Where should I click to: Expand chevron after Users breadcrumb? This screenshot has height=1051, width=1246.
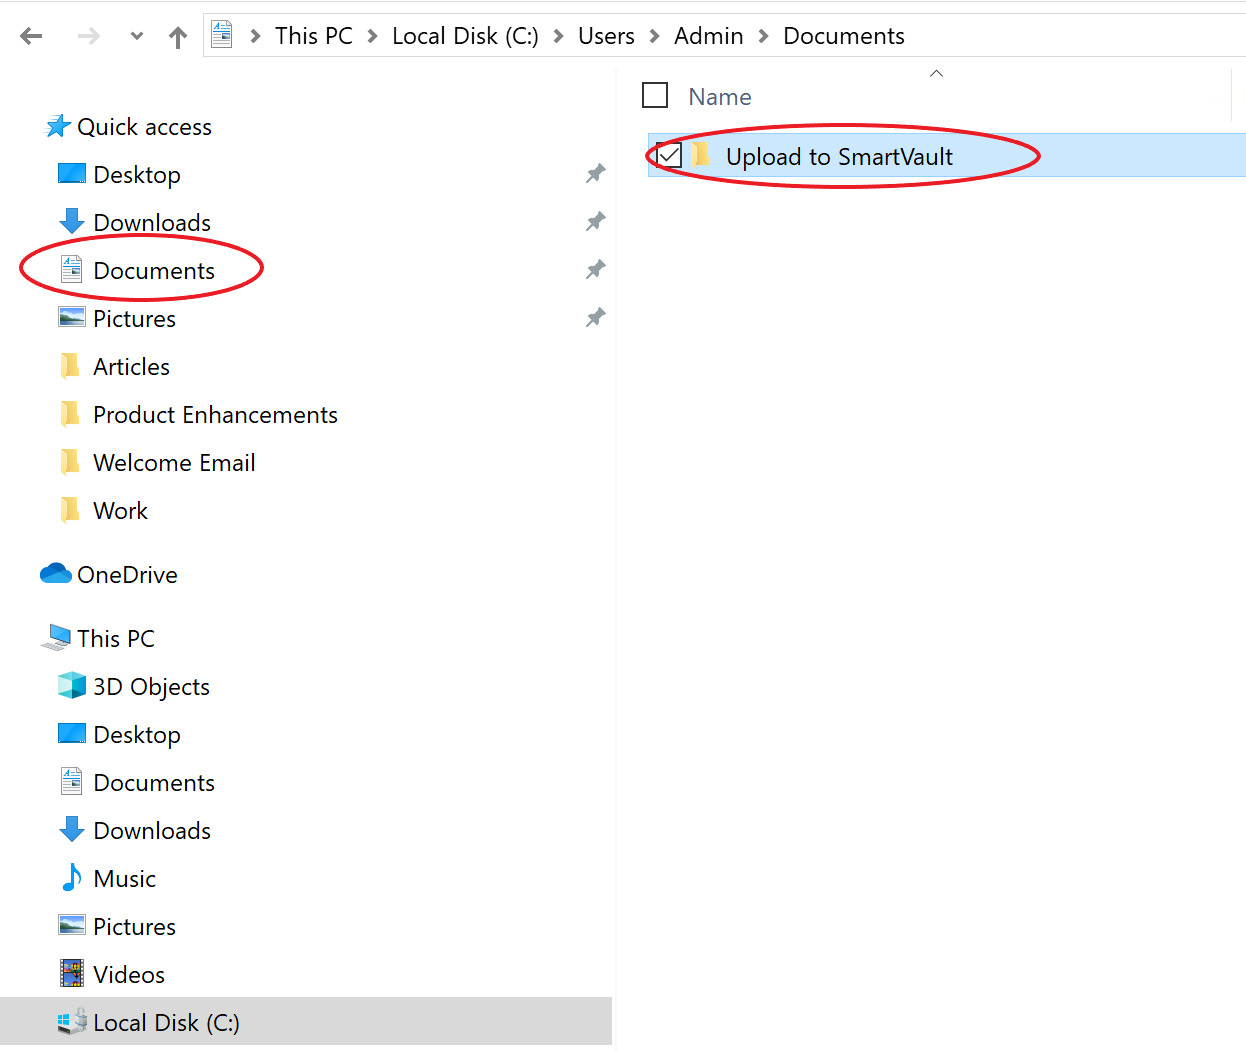[655, 36]
